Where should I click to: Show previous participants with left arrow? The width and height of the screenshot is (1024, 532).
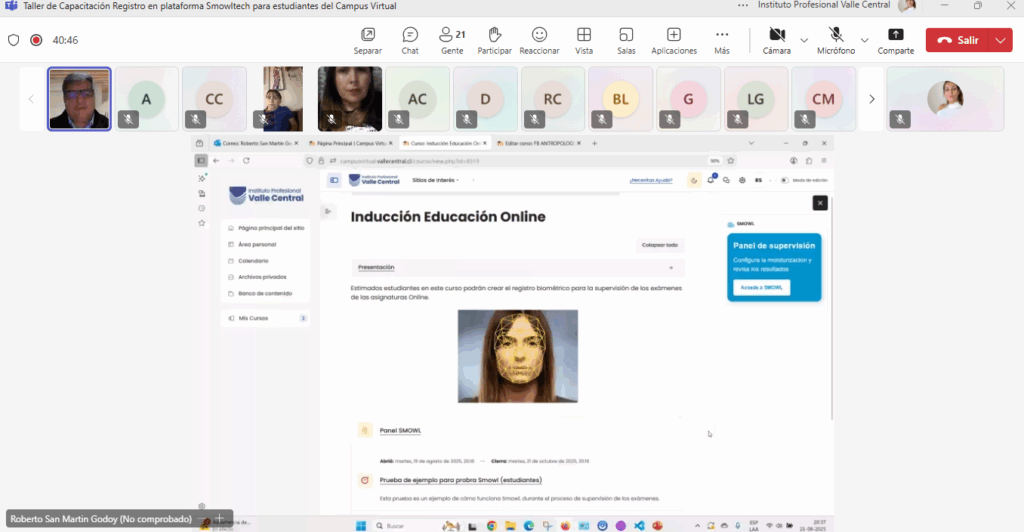[31, 99]
